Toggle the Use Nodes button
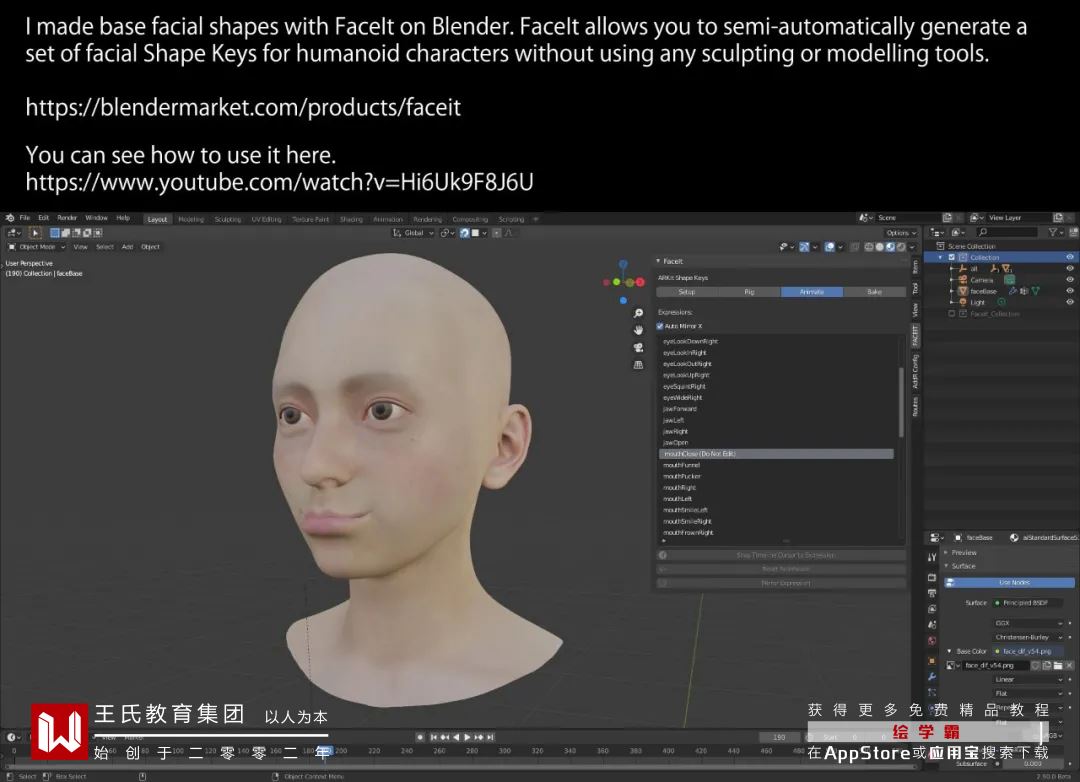 [x=1009, y=582]
